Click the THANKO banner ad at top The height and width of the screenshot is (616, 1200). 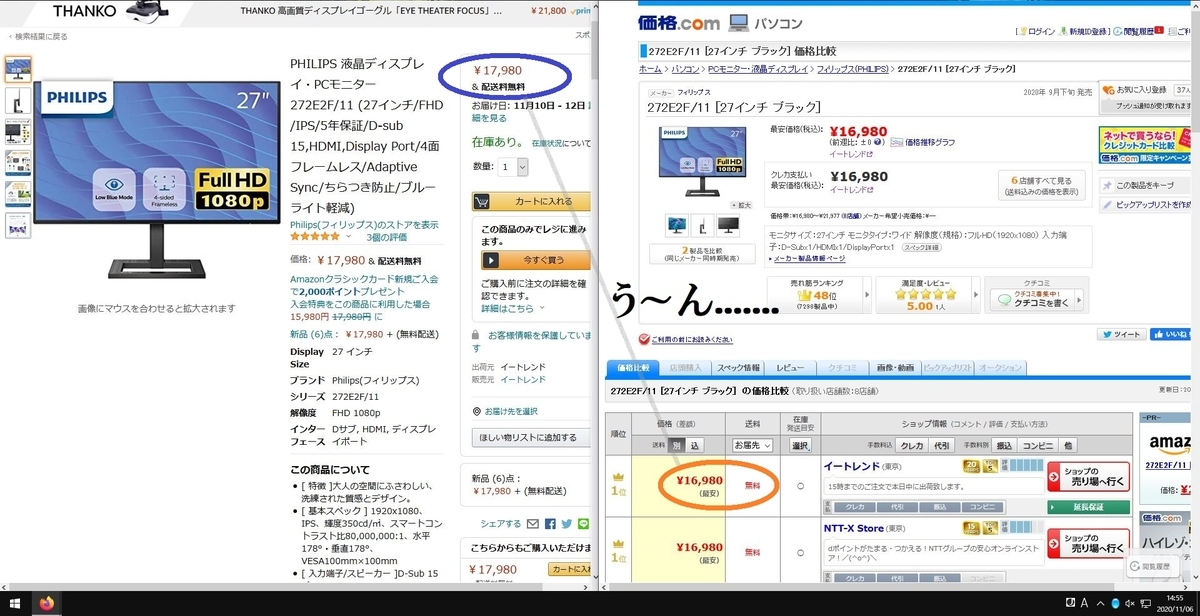[300, 10]
